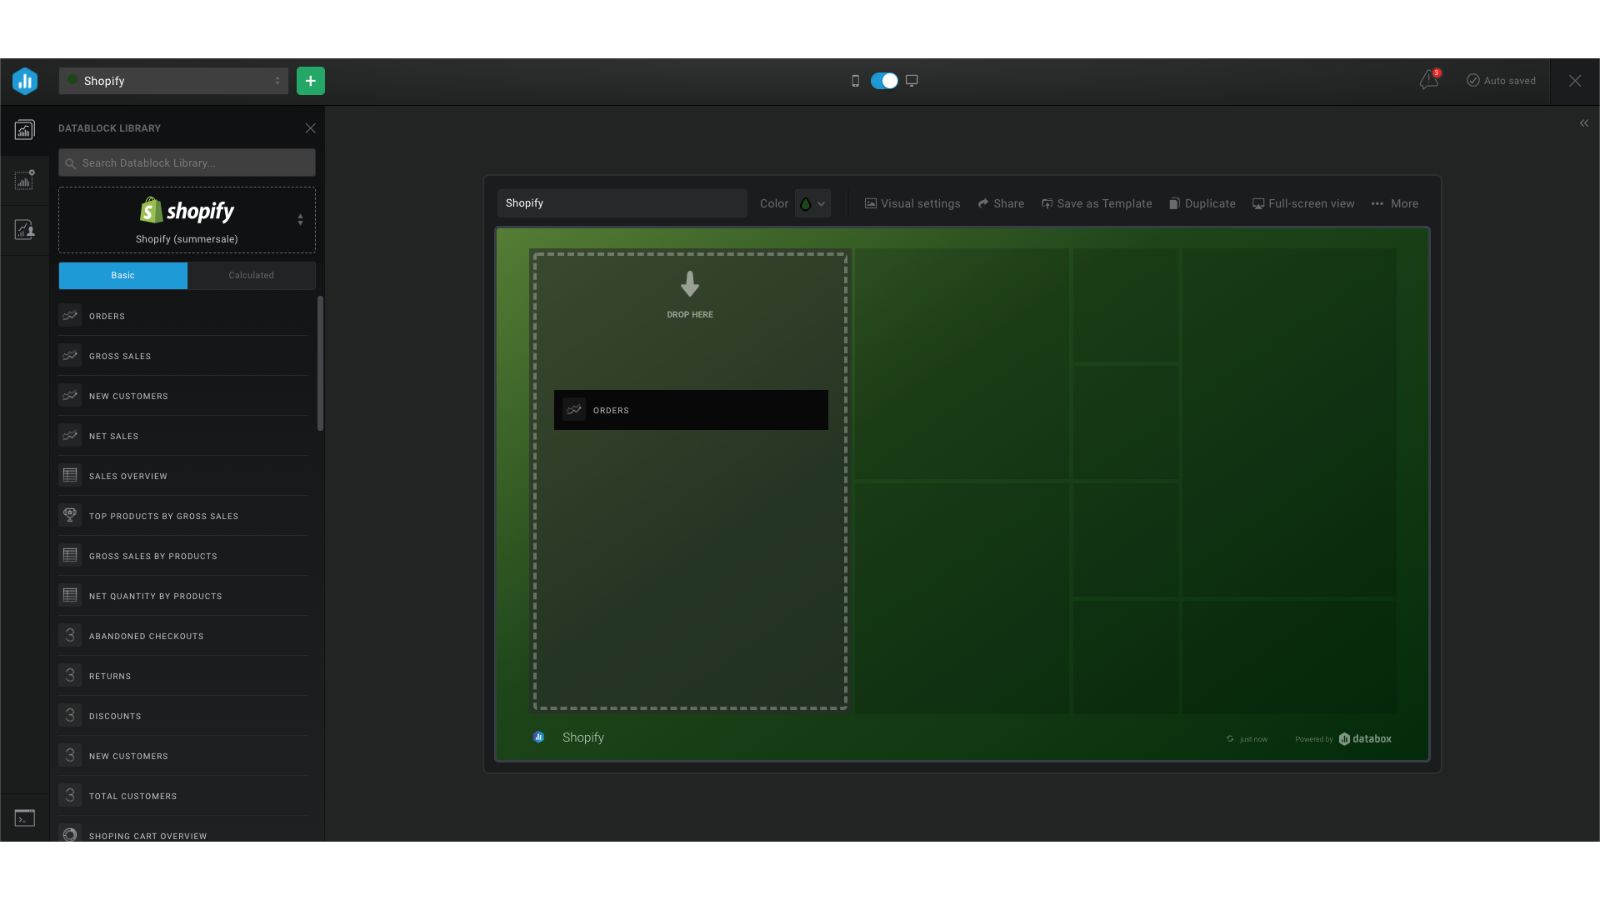Click the Search Datablock Library field

(186, 162)
